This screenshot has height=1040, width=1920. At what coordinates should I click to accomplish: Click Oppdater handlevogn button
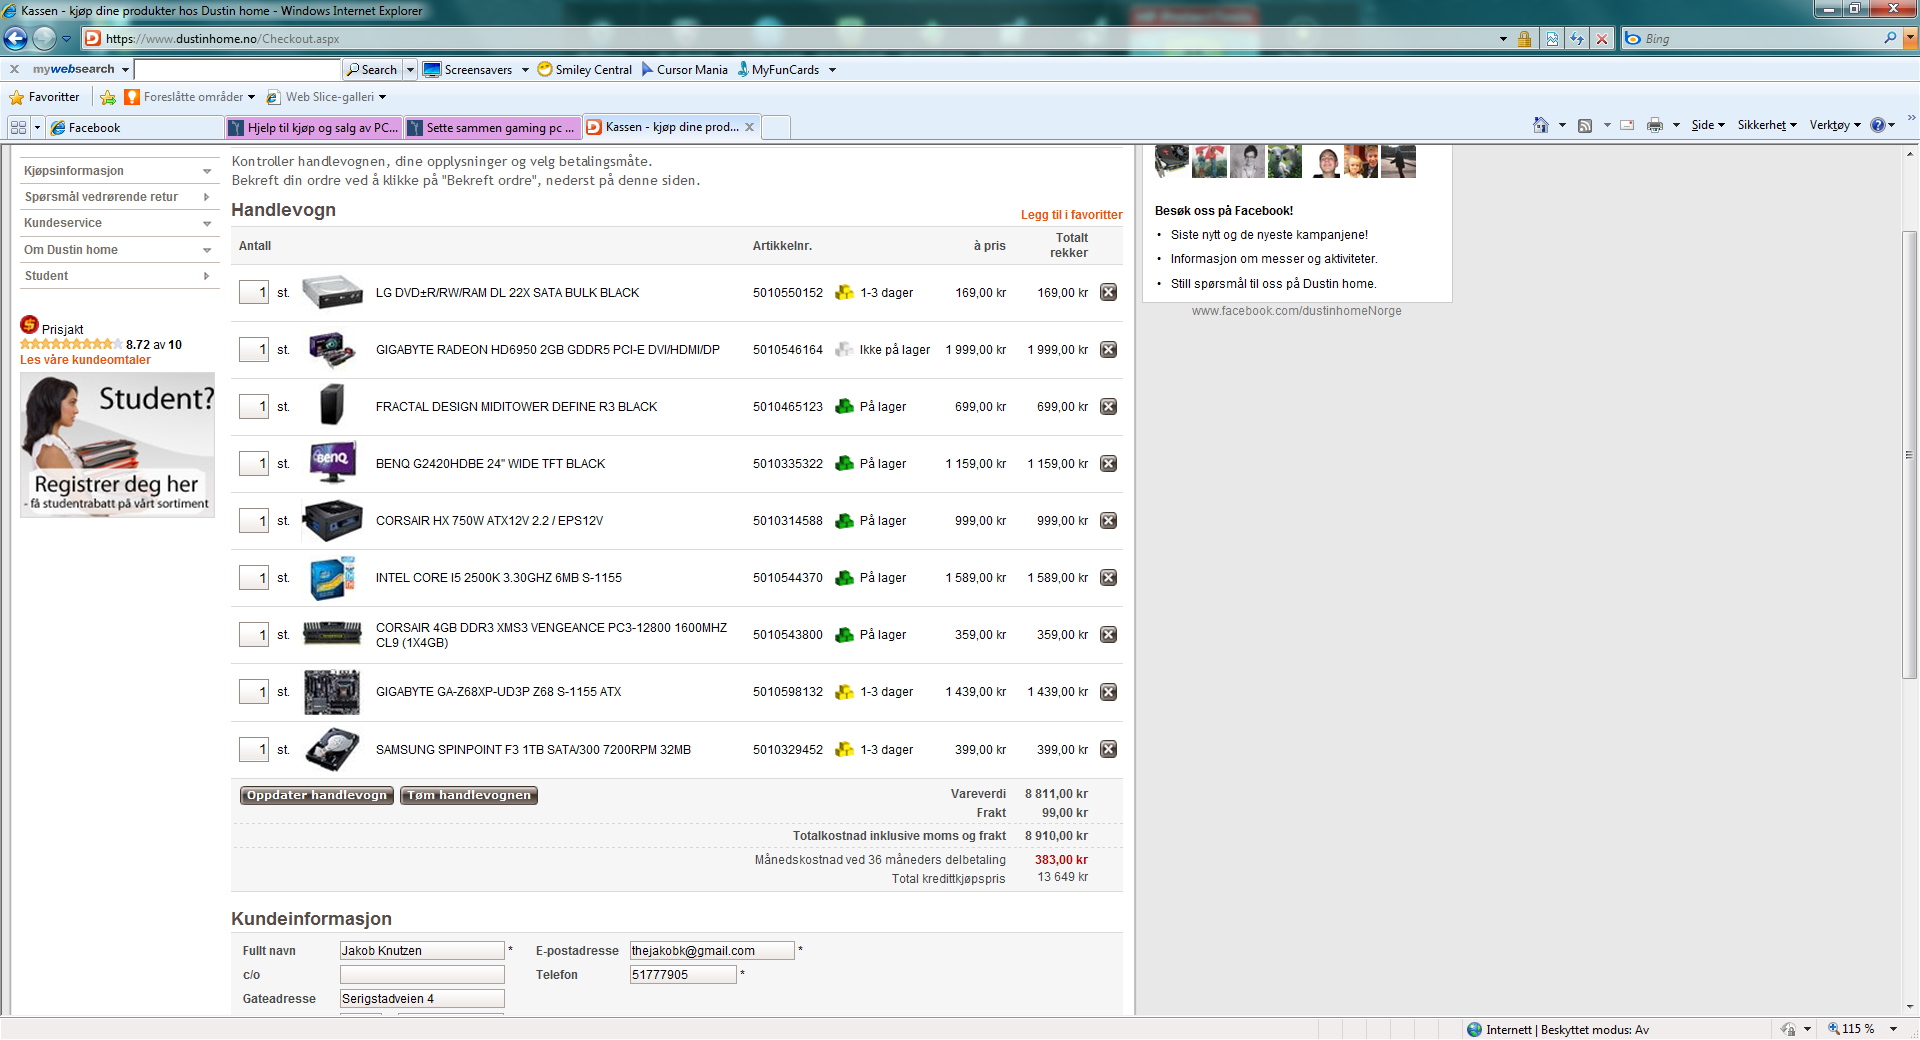pyautogui.click(x=316, y=795)
